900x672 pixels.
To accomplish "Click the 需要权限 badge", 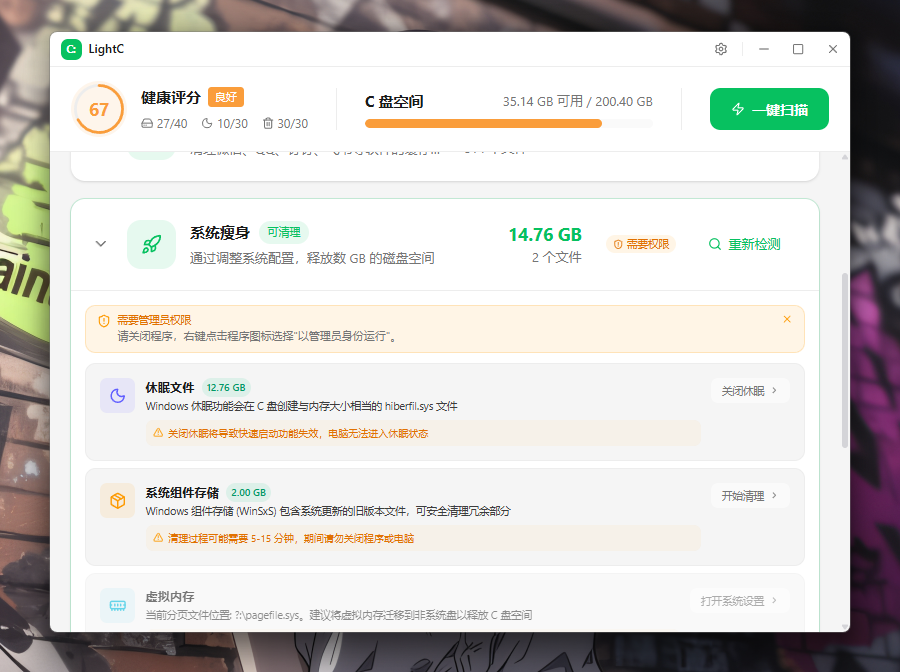I will (642, 244).
